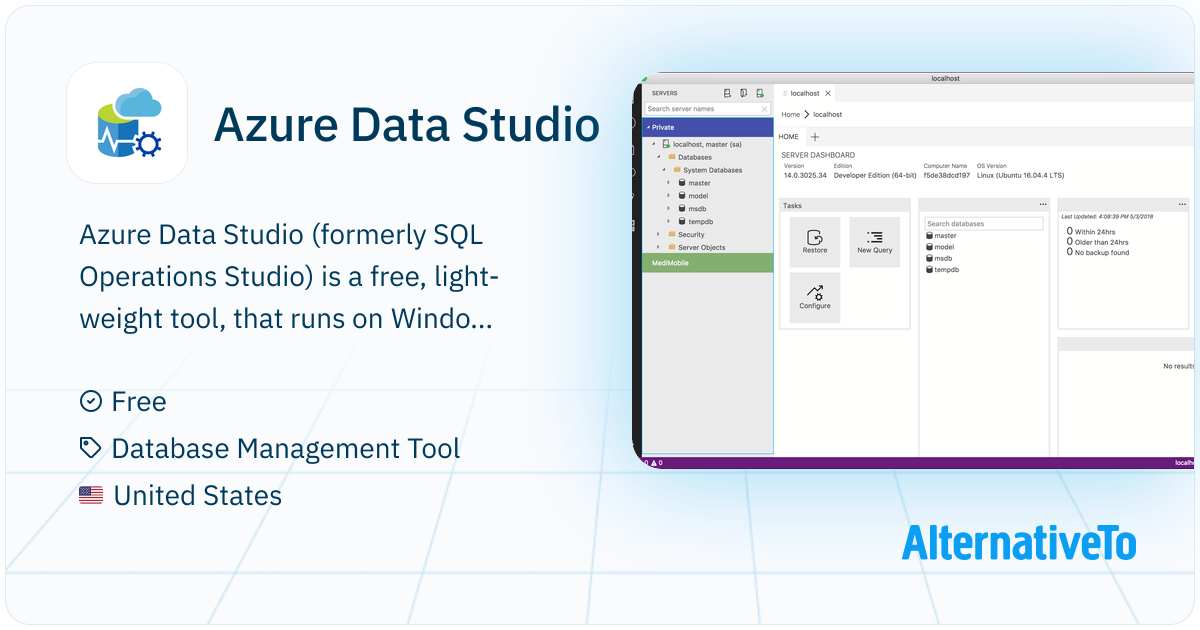1200x630 pixels.
Task: Click computer name f5de38dcd197
Action: (x=947, y=175)
